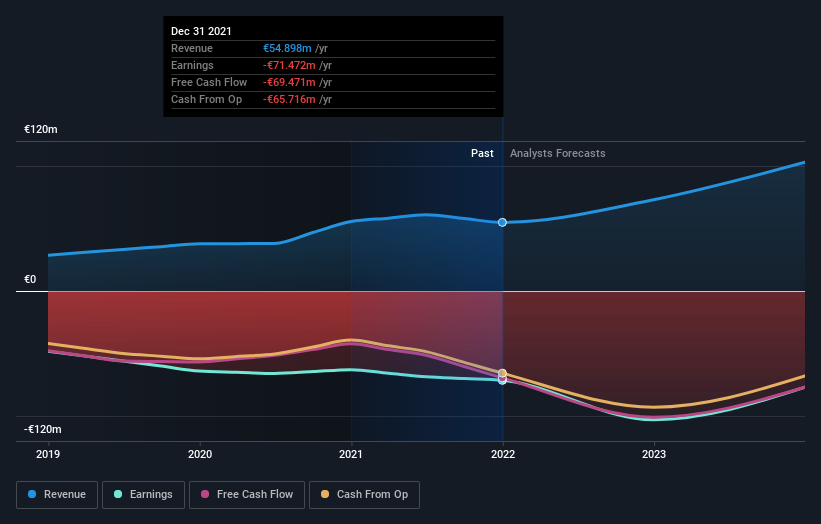Click the Free Cash Flow tooltip row label
The image size is (821, 524).
(x=209, y=82)
